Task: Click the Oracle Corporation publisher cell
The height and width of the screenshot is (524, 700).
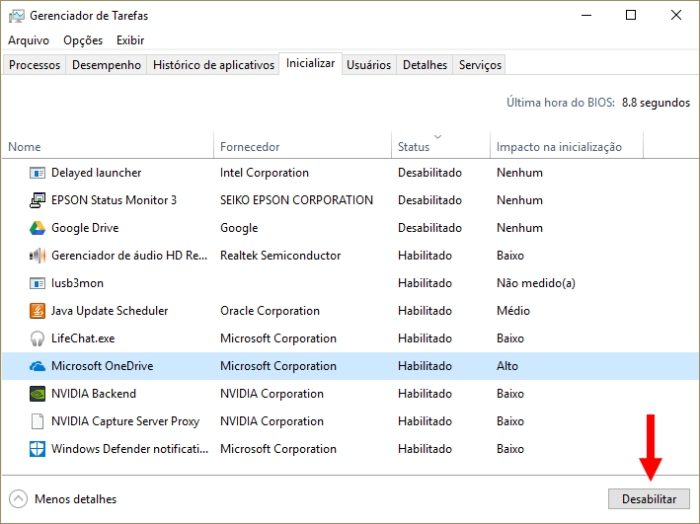Action: pyautogui.click(x=270, y=311)
